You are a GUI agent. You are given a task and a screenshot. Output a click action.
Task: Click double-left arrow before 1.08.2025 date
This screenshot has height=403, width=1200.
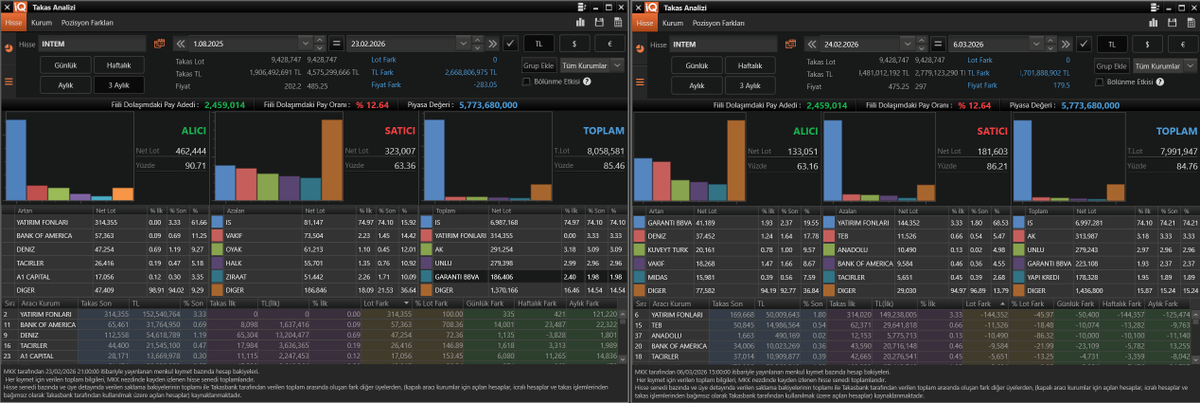[181, 44]
